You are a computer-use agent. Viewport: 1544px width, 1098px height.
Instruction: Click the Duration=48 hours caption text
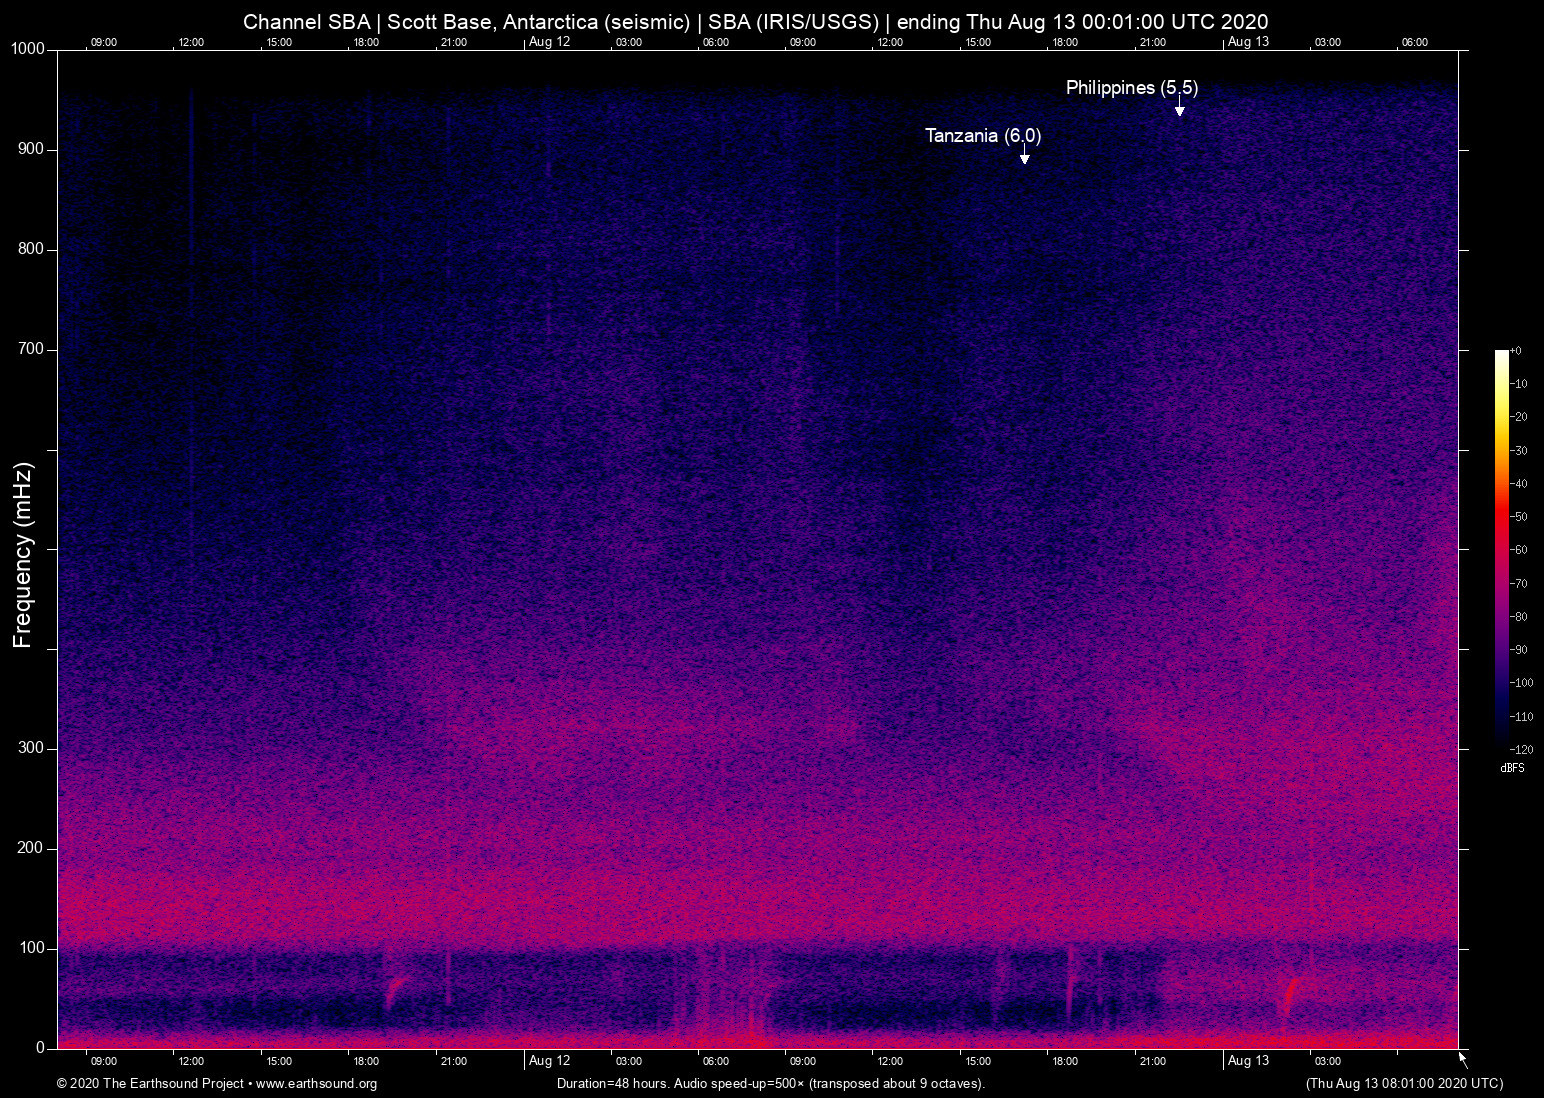[770, 1084]
